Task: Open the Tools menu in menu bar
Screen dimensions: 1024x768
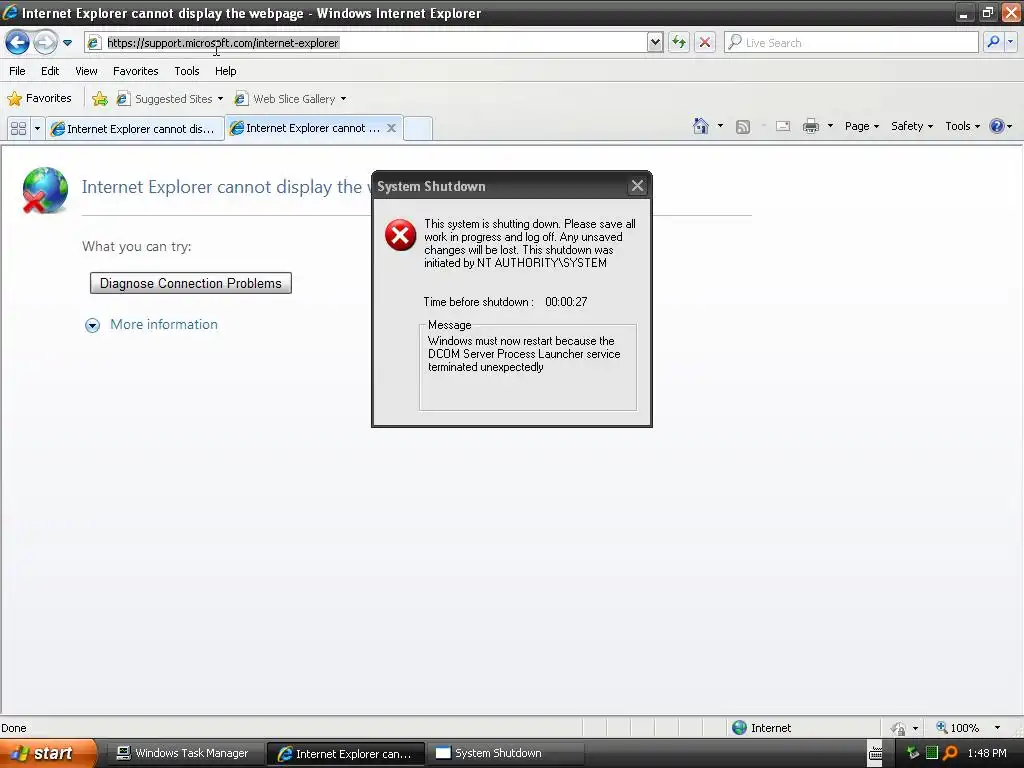Action: tap(187, 71)
